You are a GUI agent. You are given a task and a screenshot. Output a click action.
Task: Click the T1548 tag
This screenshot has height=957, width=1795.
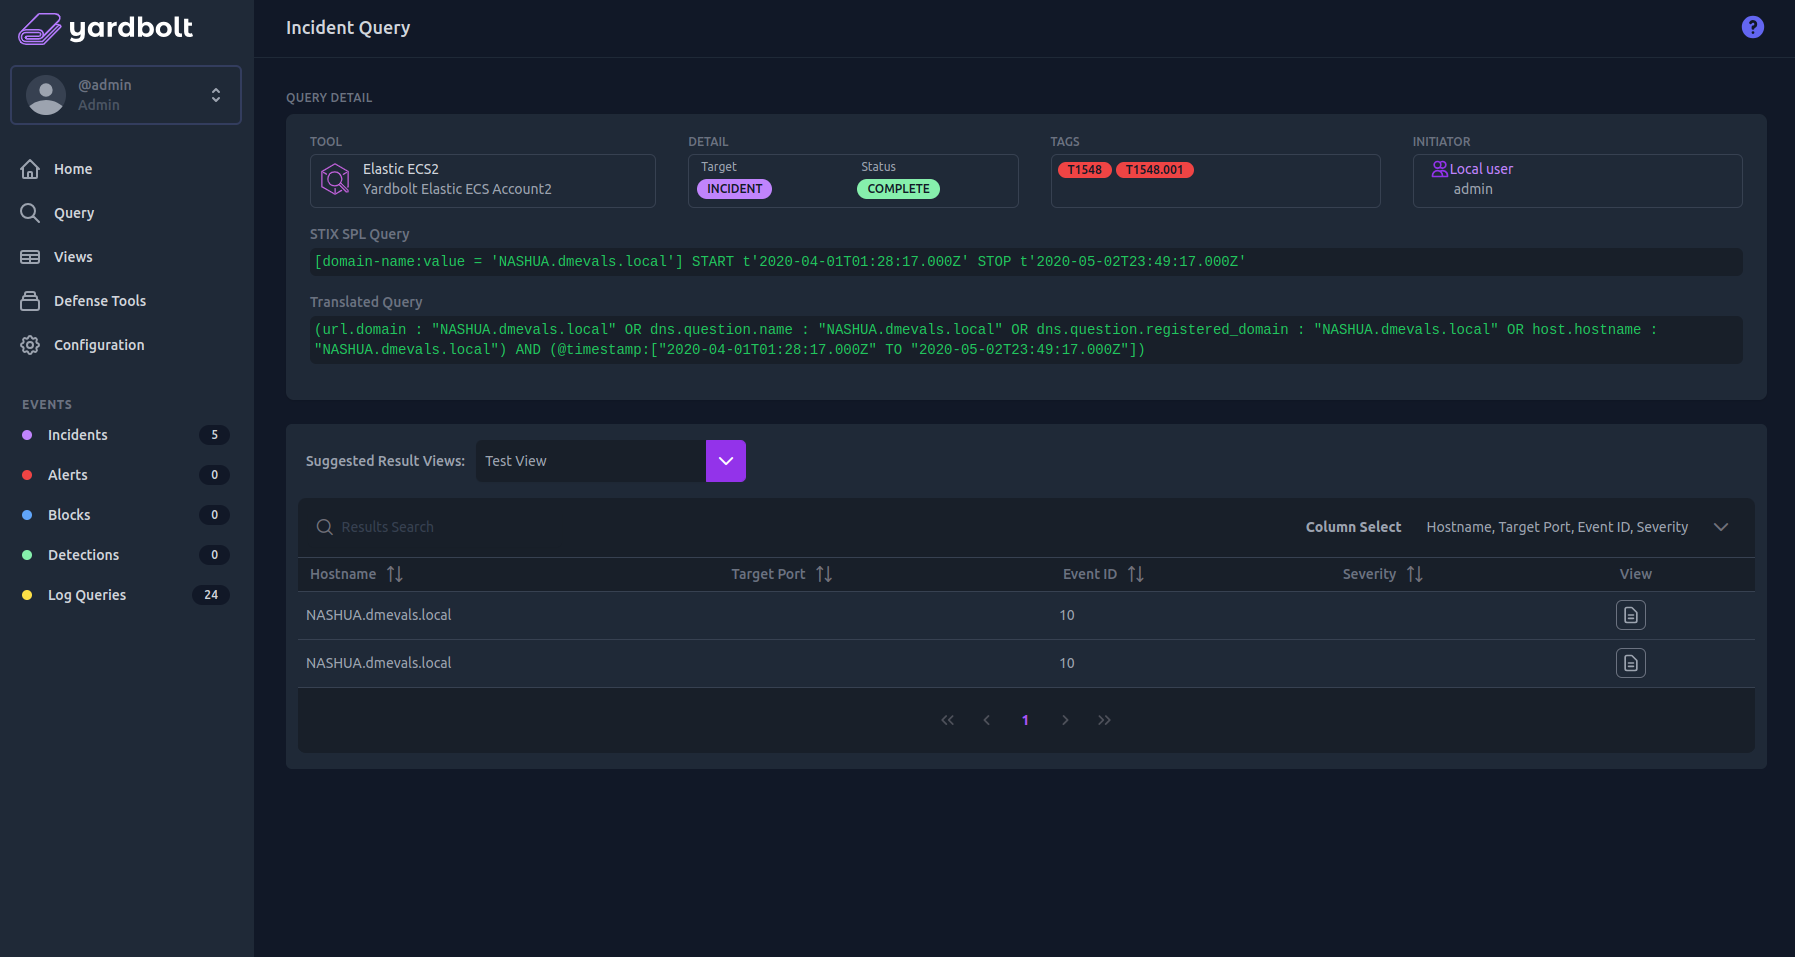coord(1084,170)
